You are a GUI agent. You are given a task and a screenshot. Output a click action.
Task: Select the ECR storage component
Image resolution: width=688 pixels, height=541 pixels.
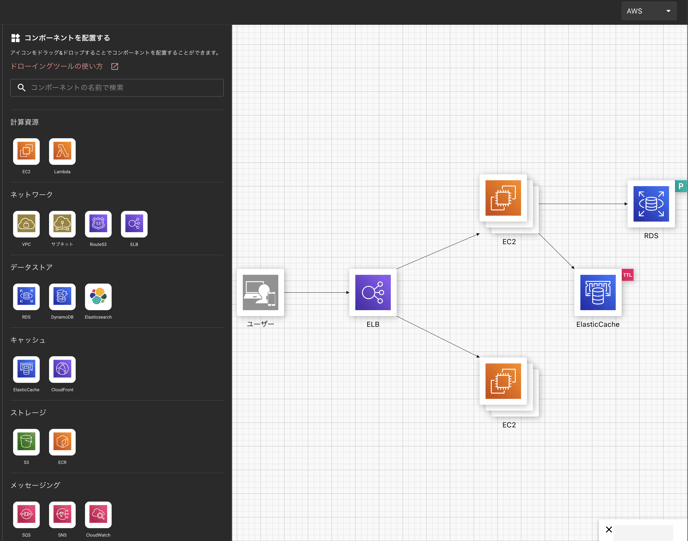[x=62, y=442]
